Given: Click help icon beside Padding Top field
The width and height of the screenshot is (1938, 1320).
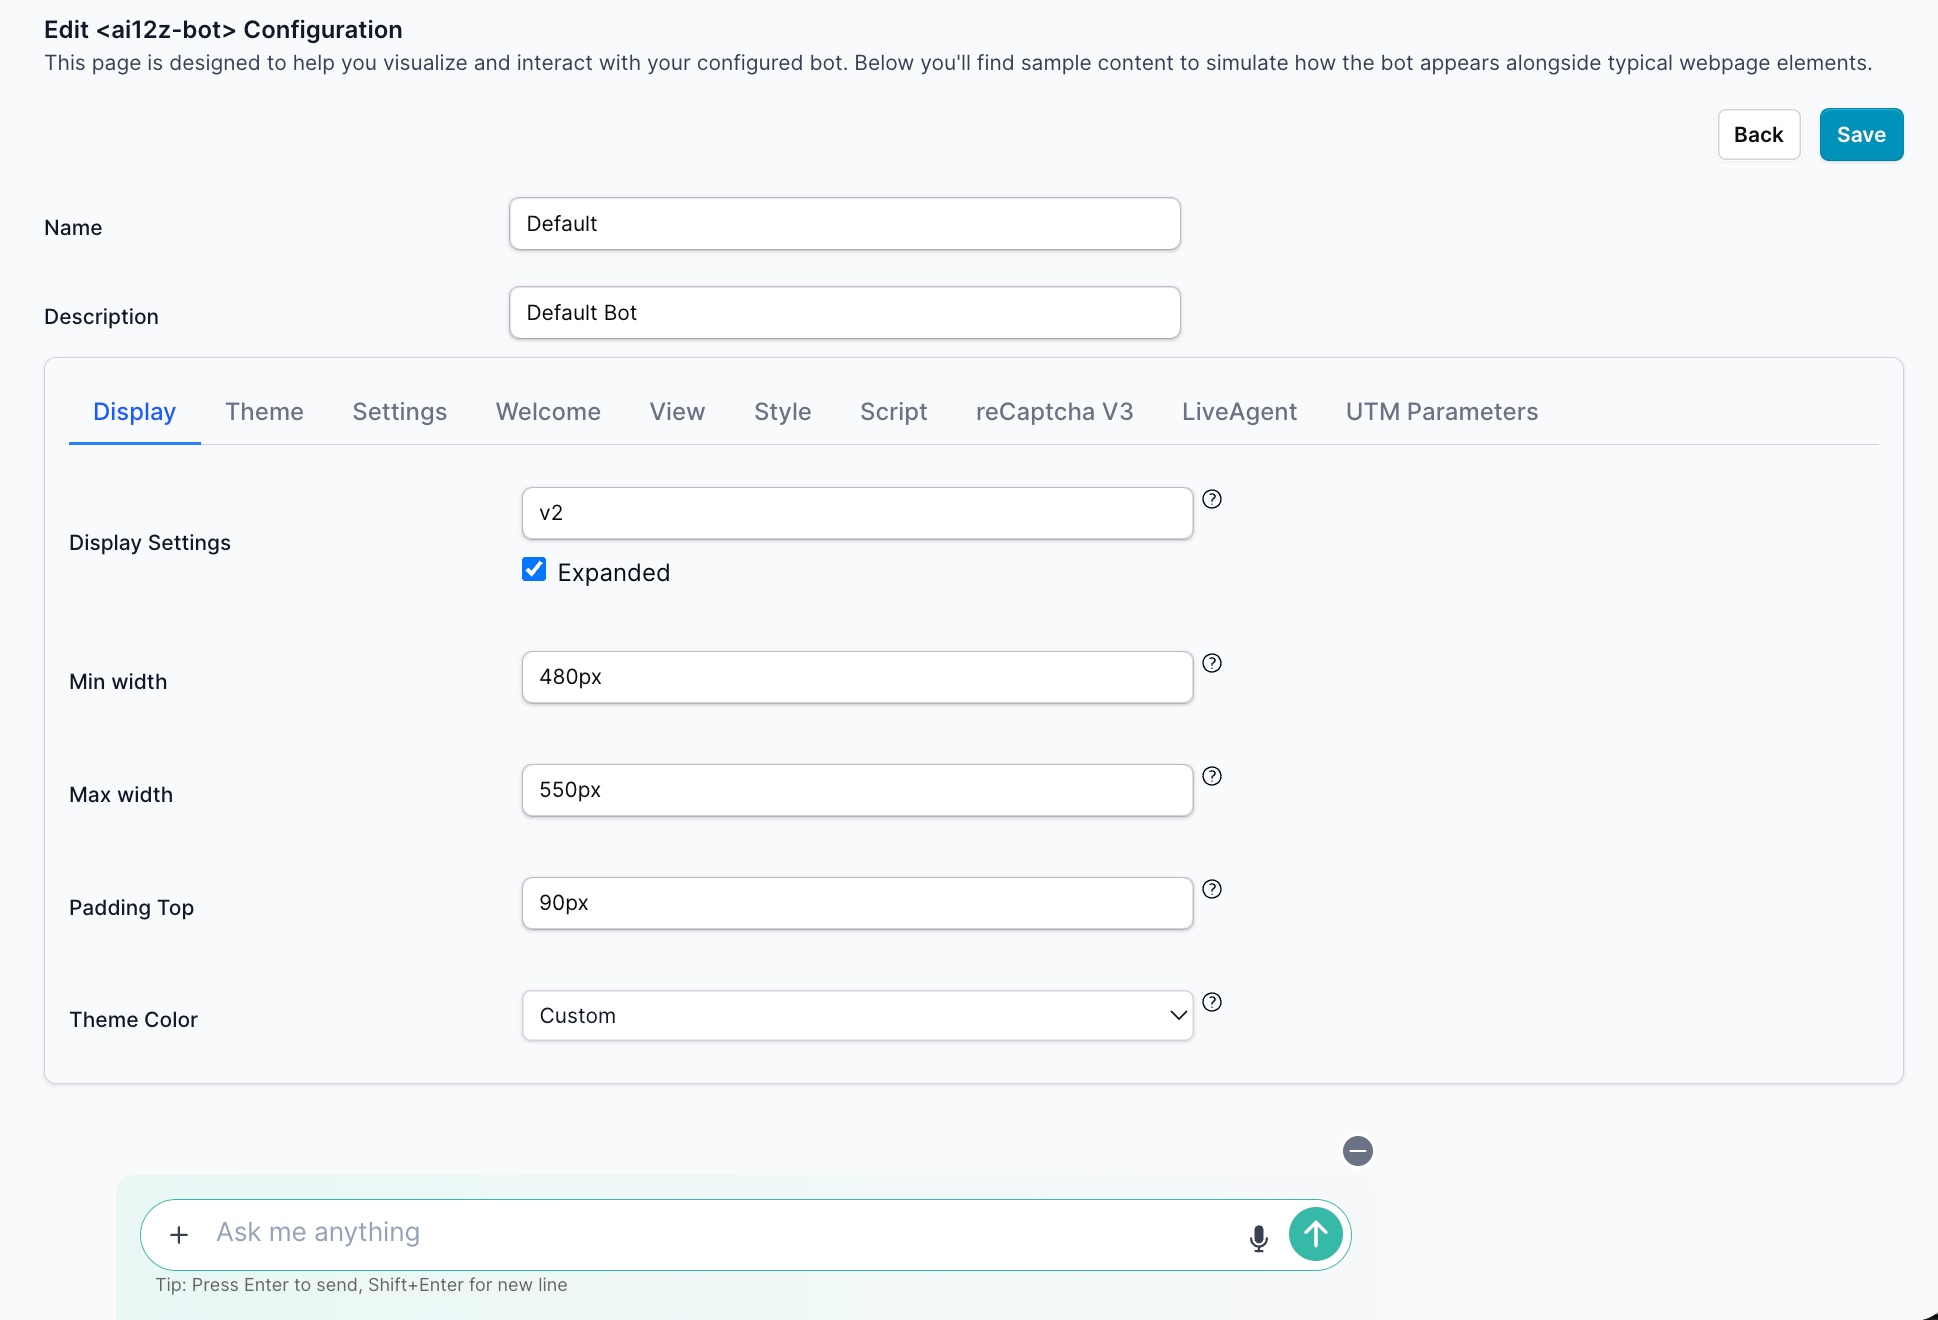Looking at the screenshot, I should [1211, 889].
